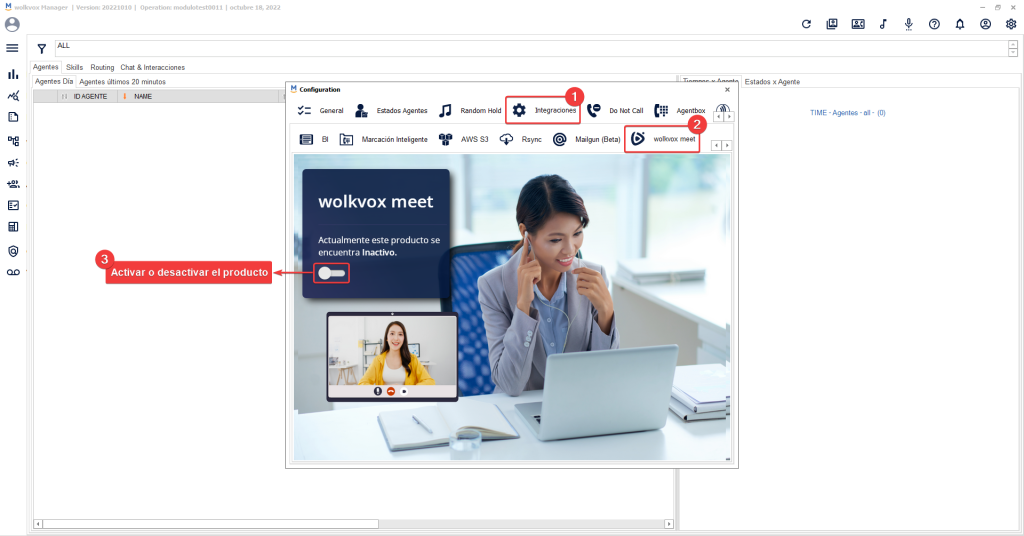
Task: Click the account circle icon in top toolbar
Action: 985,24
